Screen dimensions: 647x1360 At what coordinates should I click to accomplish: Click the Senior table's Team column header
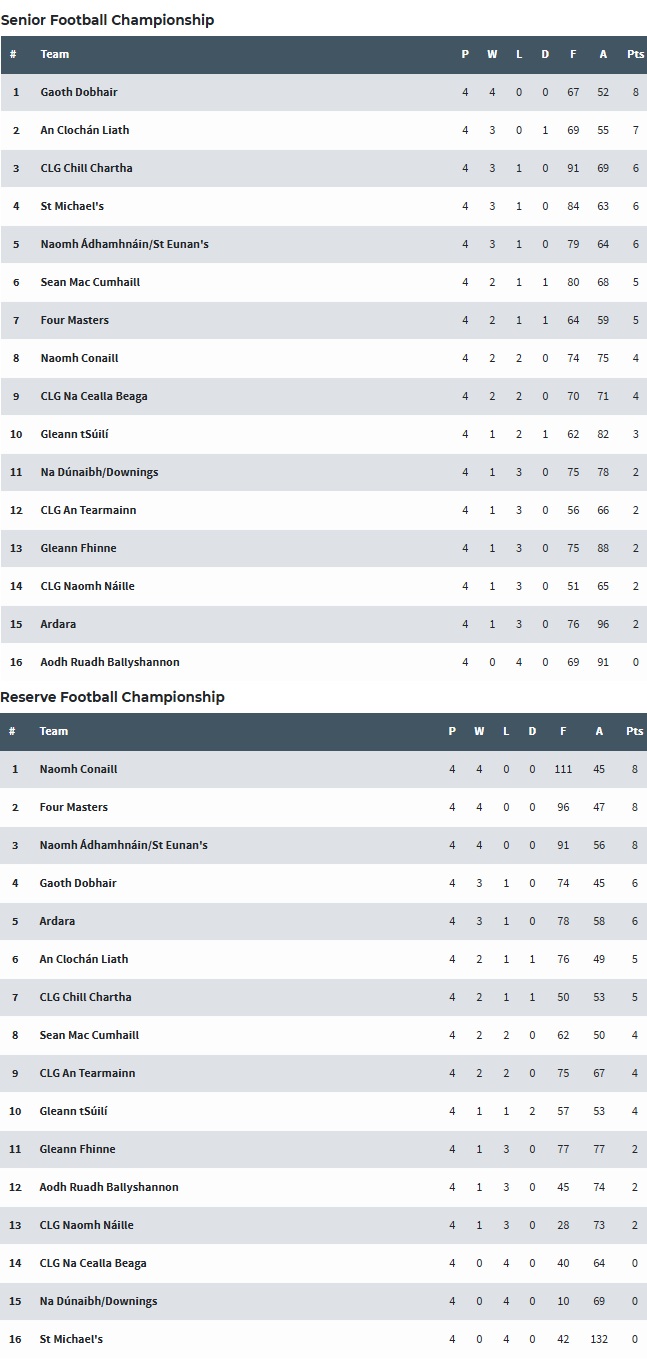click(55, 54)
